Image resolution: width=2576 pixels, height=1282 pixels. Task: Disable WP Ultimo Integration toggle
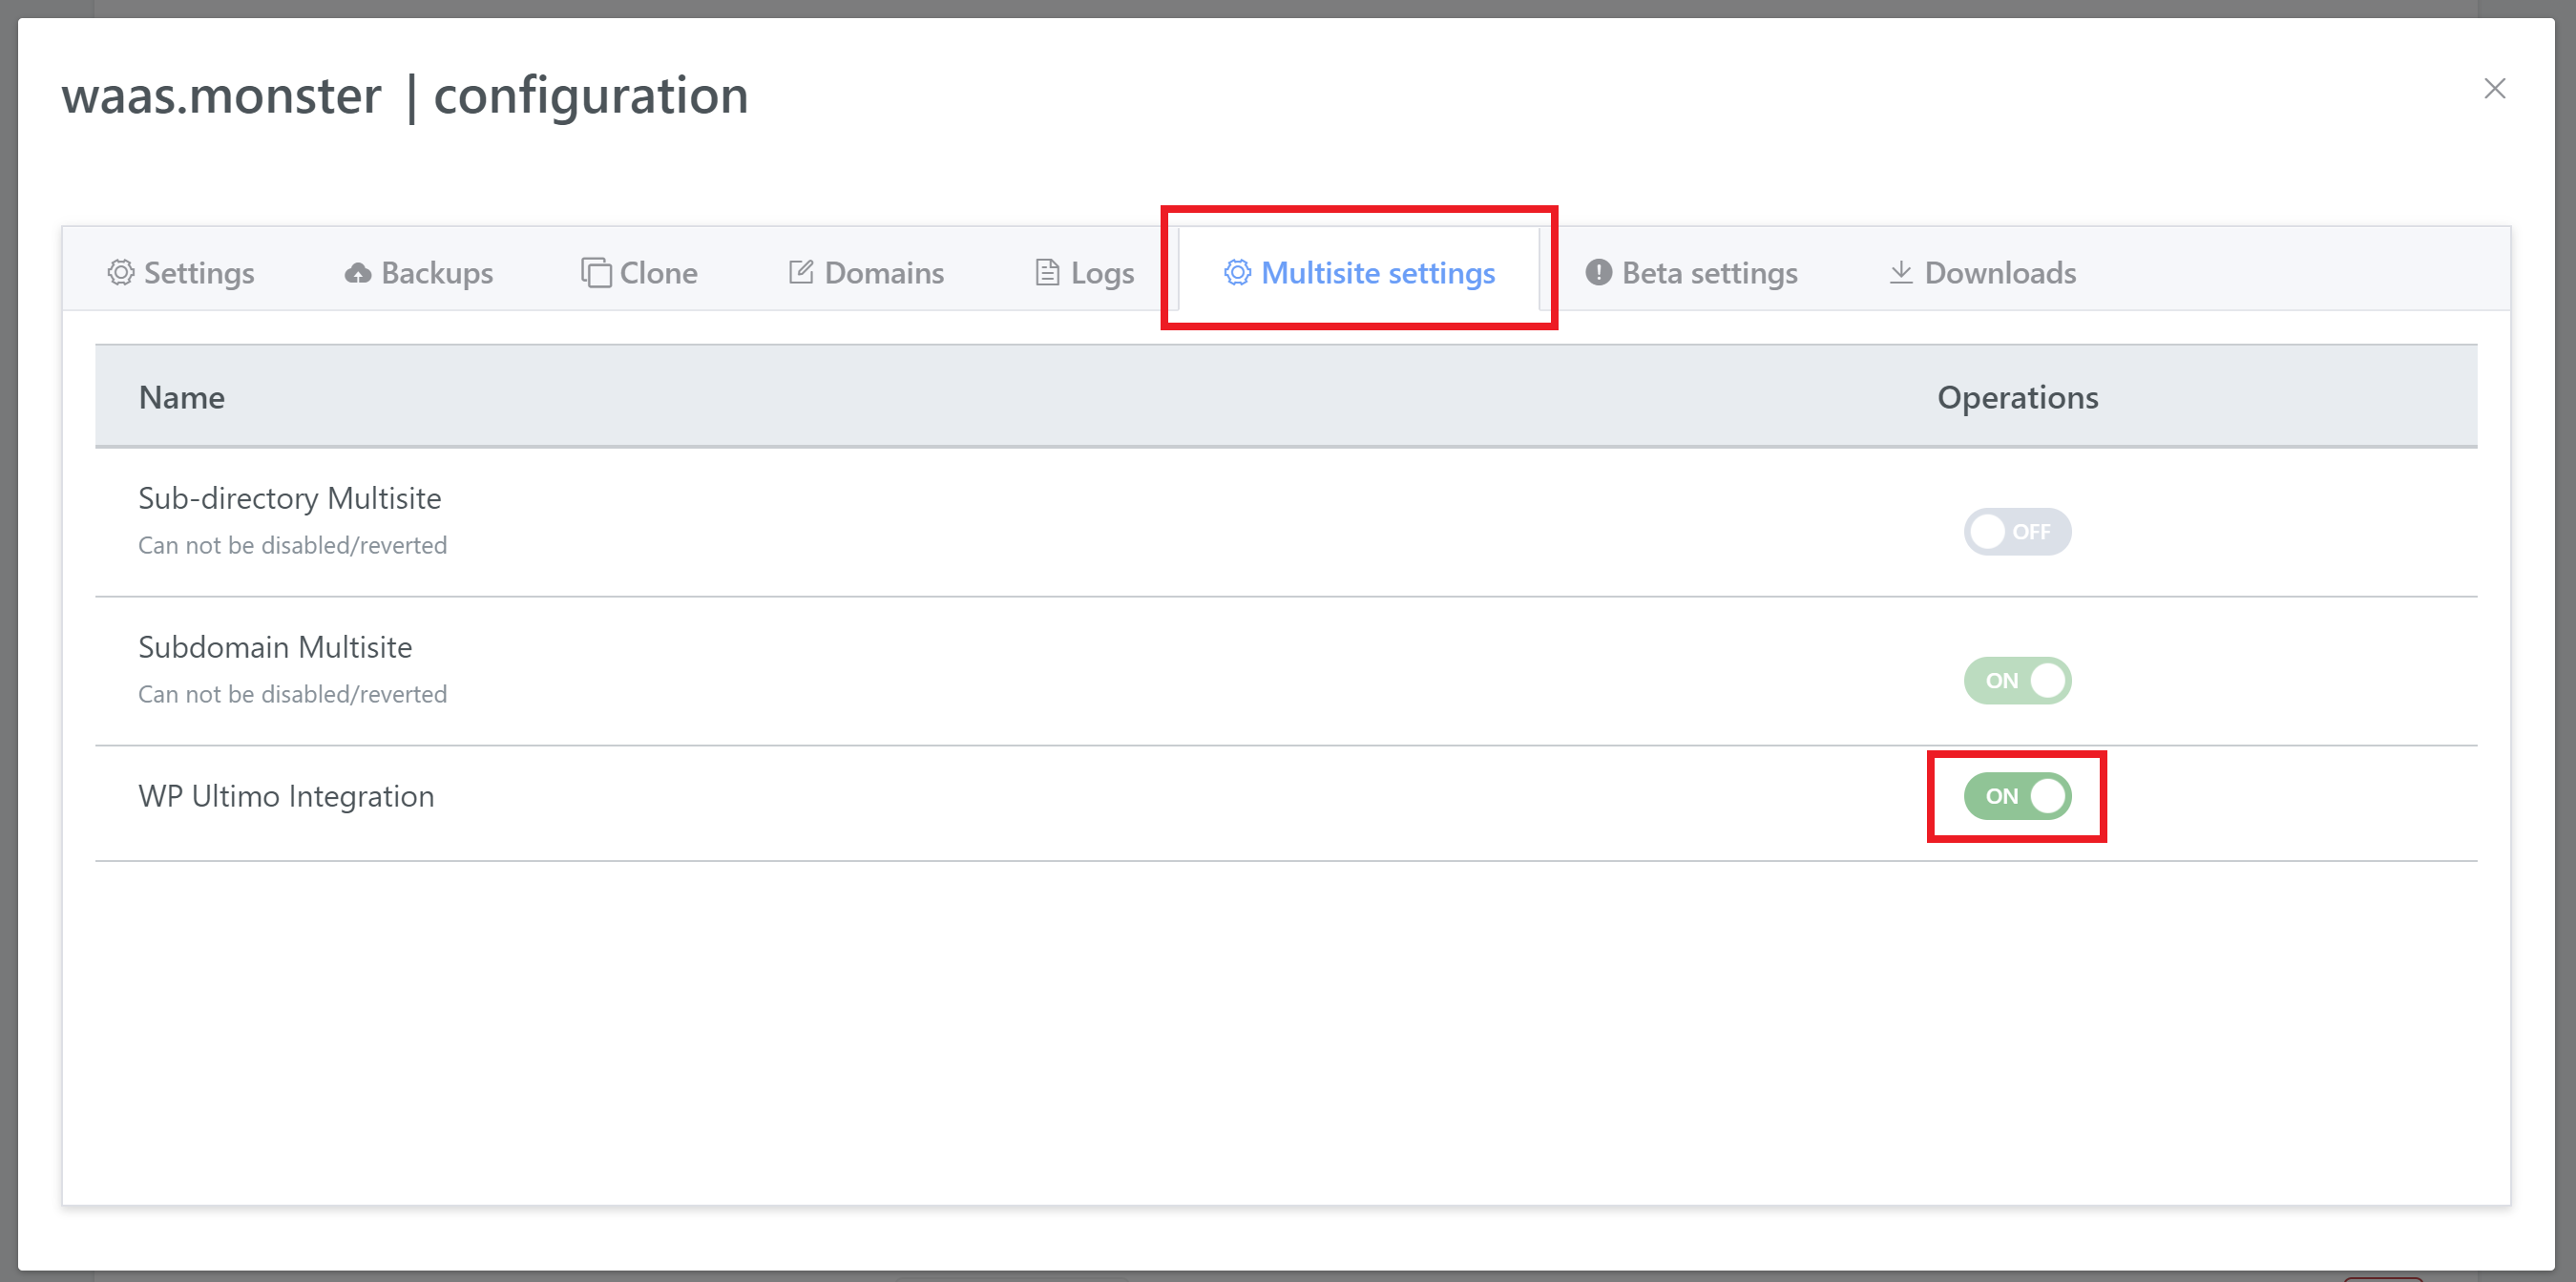coord(2017,796)
